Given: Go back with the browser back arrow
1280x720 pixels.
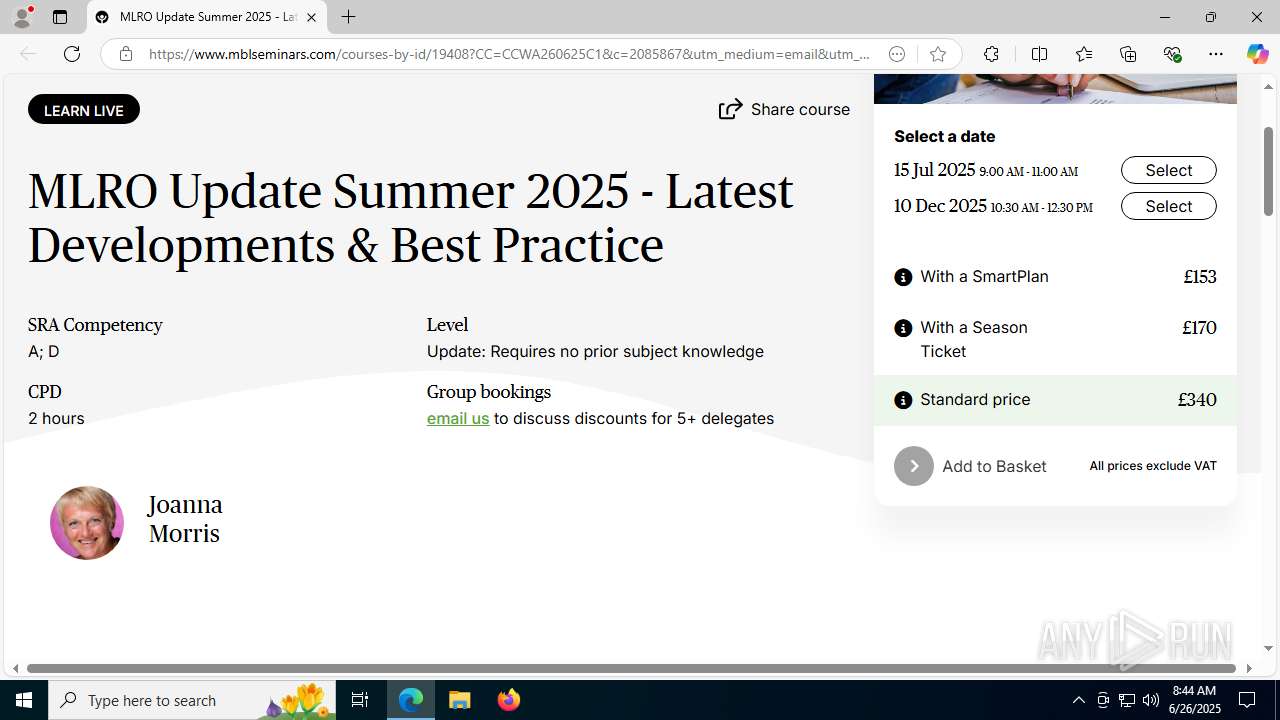Looking at the screenshot, I should pyautogui.click(x=28, y=54).
